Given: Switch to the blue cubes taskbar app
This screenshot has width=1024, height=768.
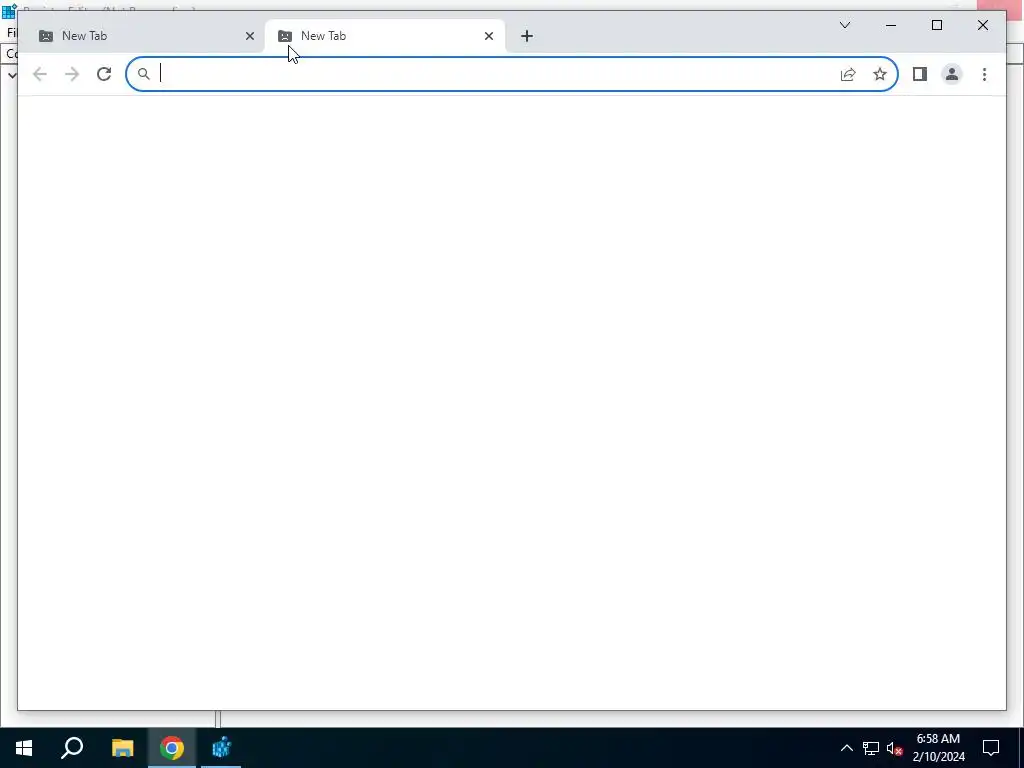Looking at the screenshot, I should click(221, 748).
